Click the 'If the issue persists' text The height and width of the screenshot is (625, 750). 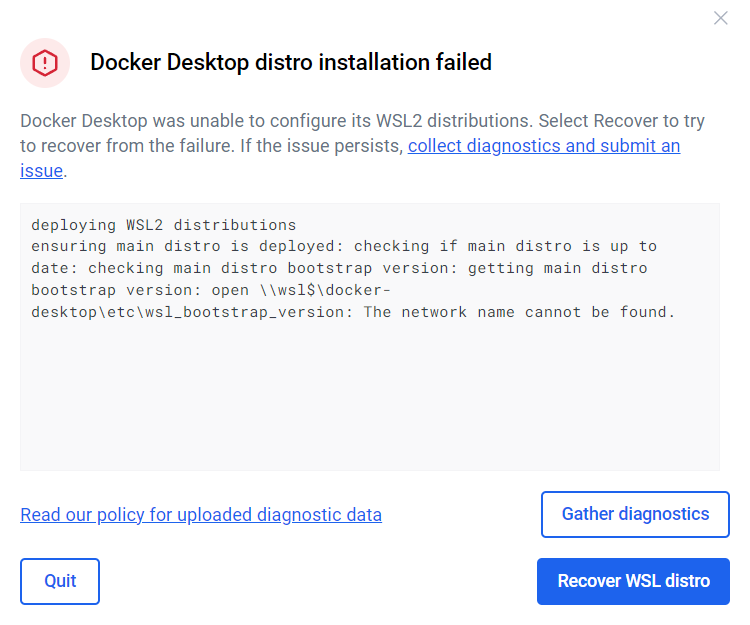tap(321, 146)
